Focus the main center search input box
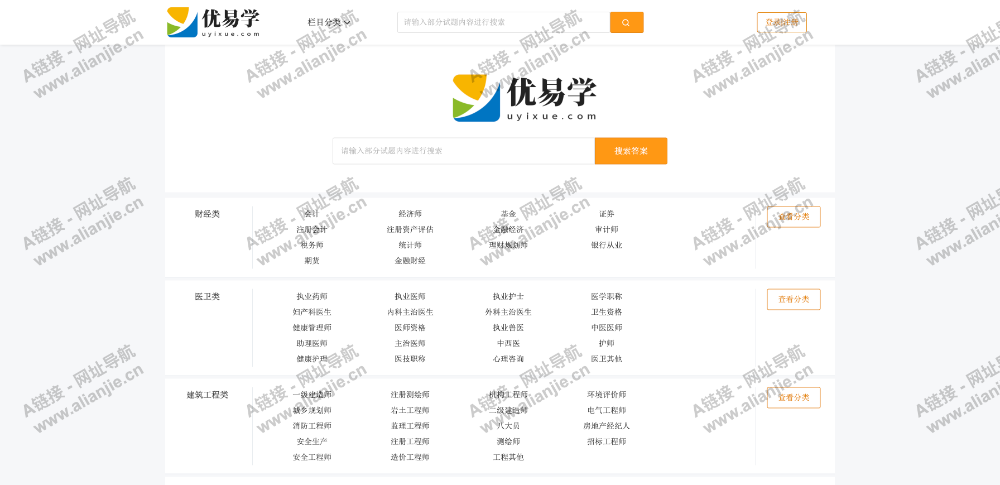 point(464,151)
